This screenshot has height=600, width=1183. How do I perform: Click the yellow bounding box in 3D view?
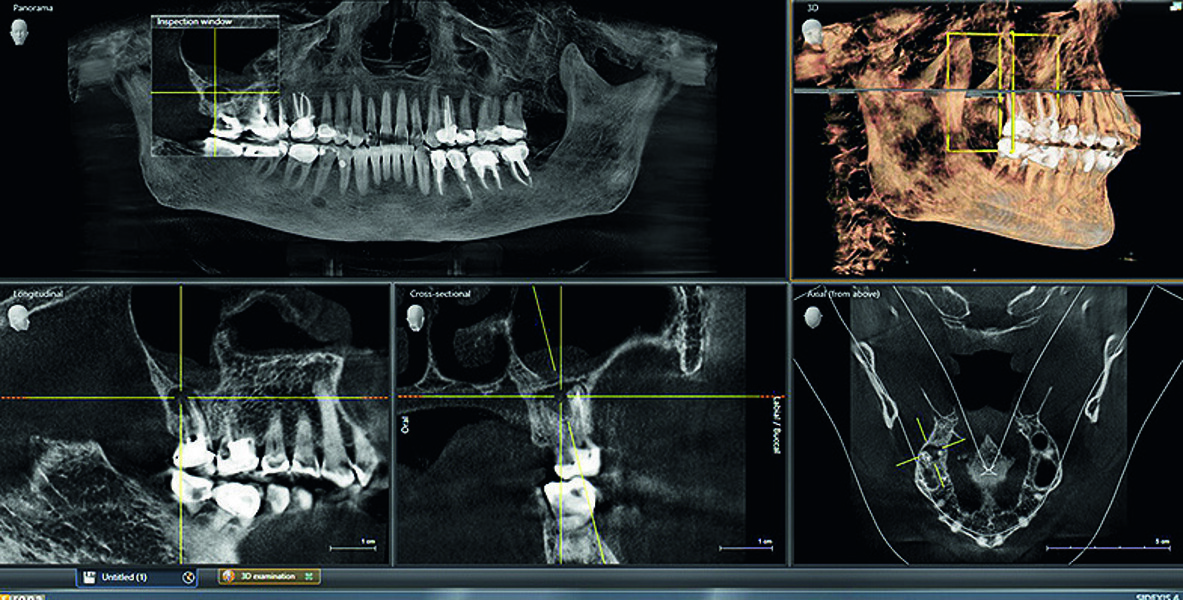[x=974, y=93]
